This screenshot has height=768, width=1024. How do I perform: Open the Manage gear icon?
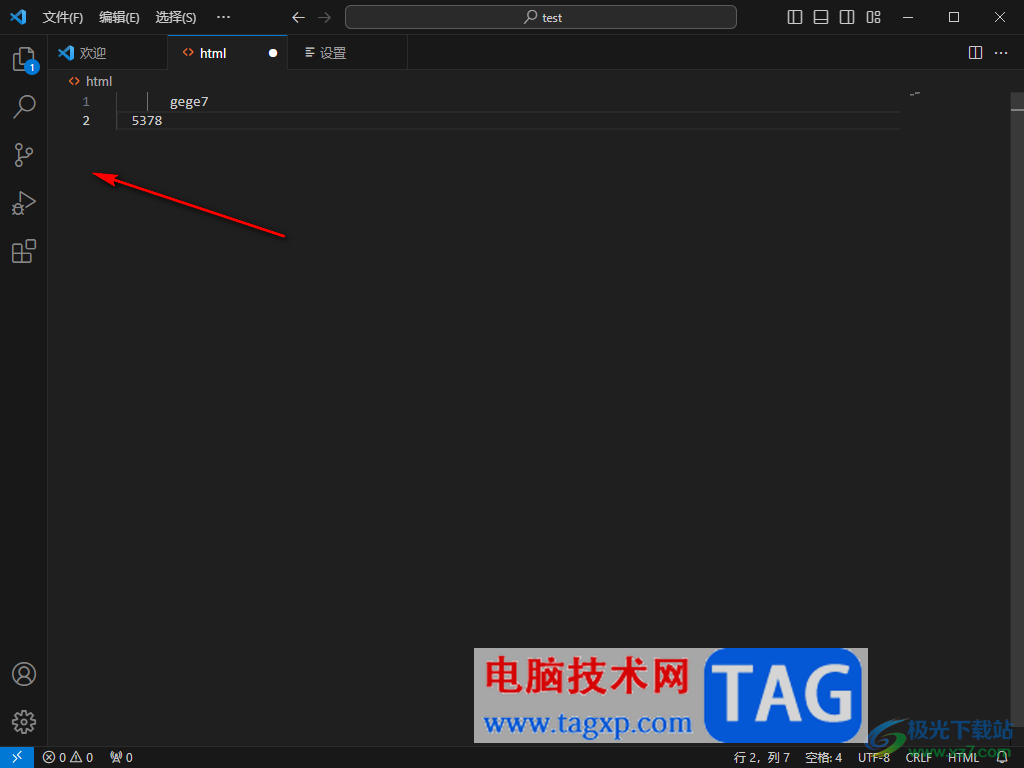24,722
